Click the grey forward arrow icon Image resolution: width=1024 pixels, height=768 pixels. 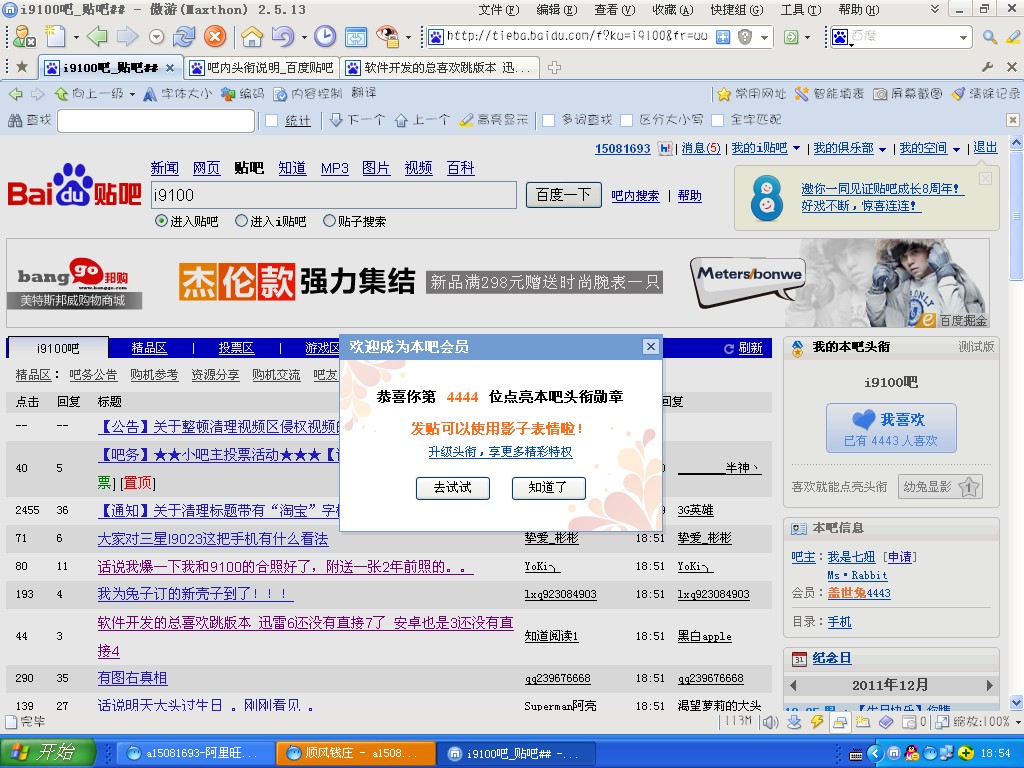point(127,36)
